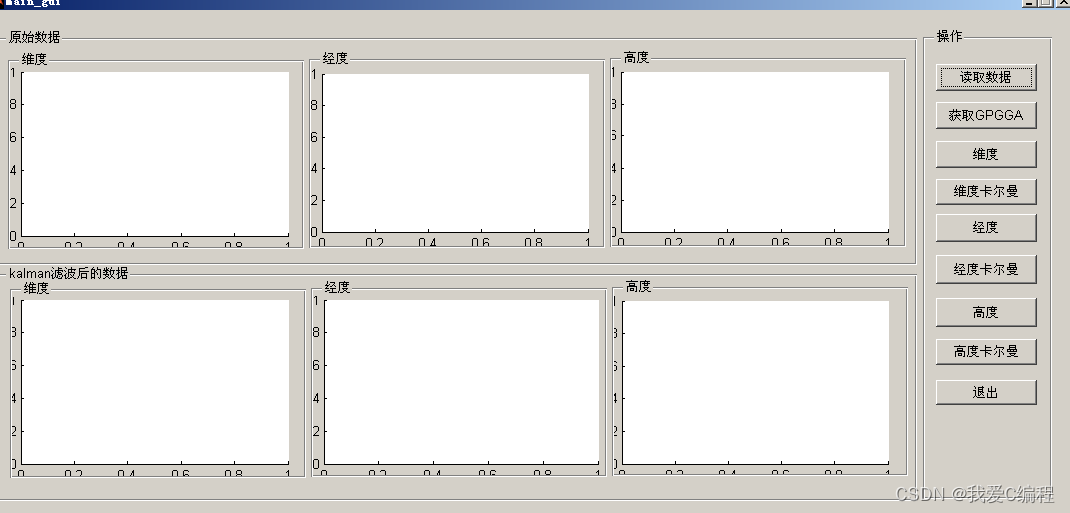
Task: Click the 读取数据 button
Action: 985,77
